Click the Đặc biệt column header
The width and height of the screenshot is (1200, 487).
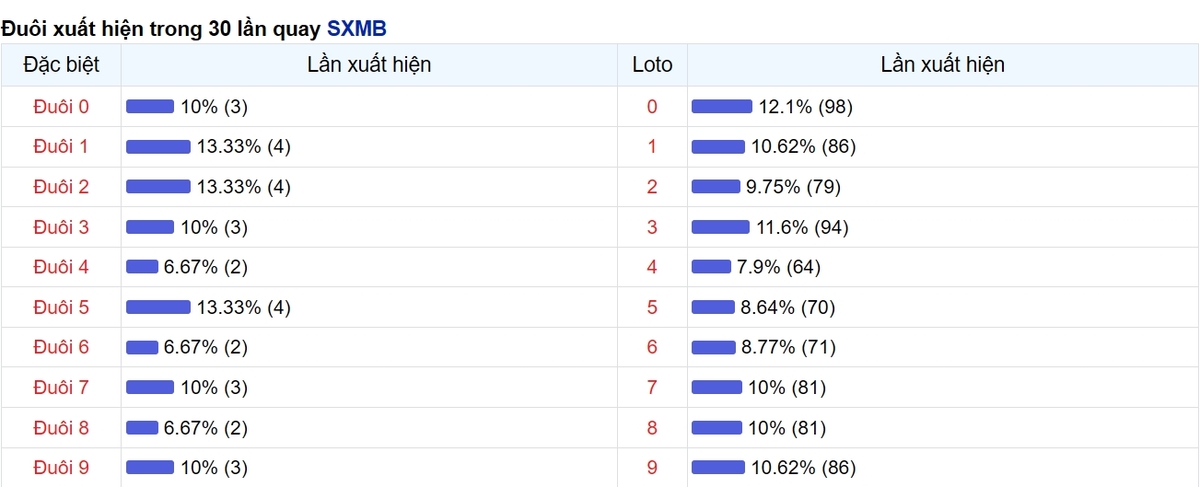click(x=61, y=65)
